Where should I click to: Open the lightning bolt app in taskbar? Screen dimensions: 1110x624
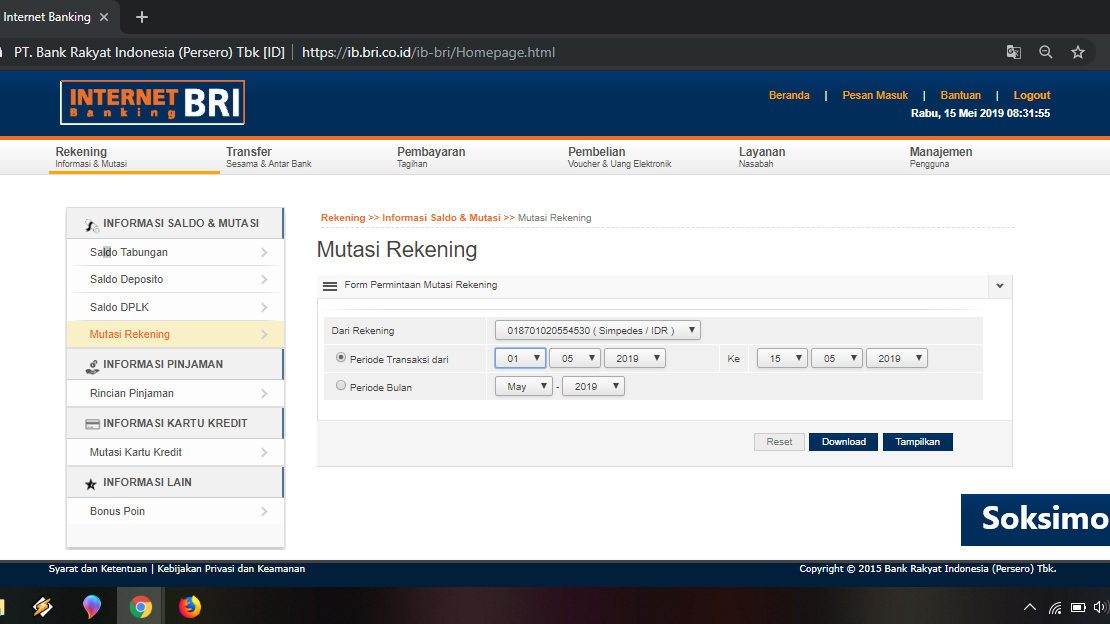(x=42, y=607)
